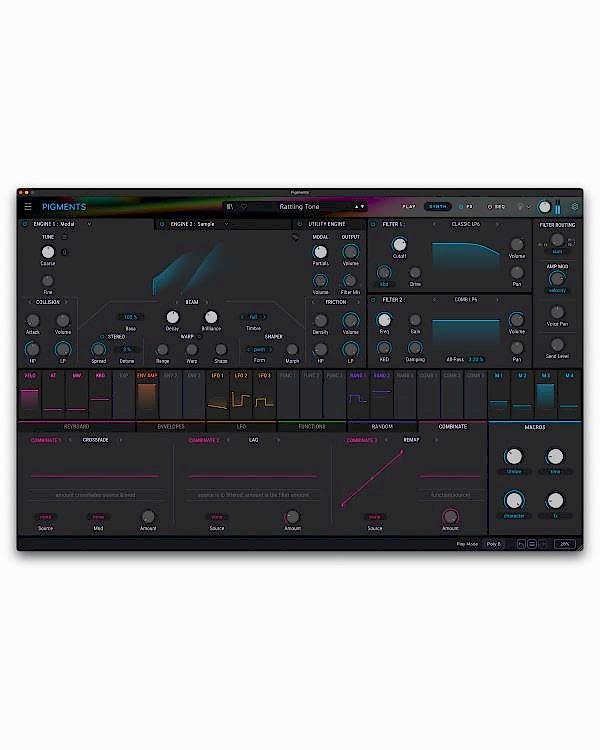The image size is (600, 750).
Task: Open the Timbre selector showing full
Action: coord(254,317)
